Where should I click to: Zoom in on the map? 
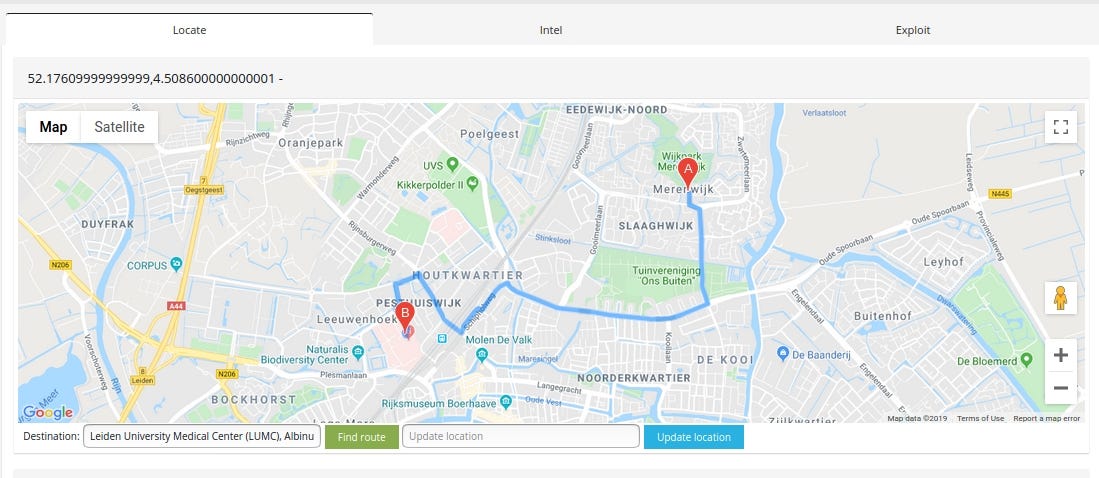pyautogui.click(x=1060, y=355)
